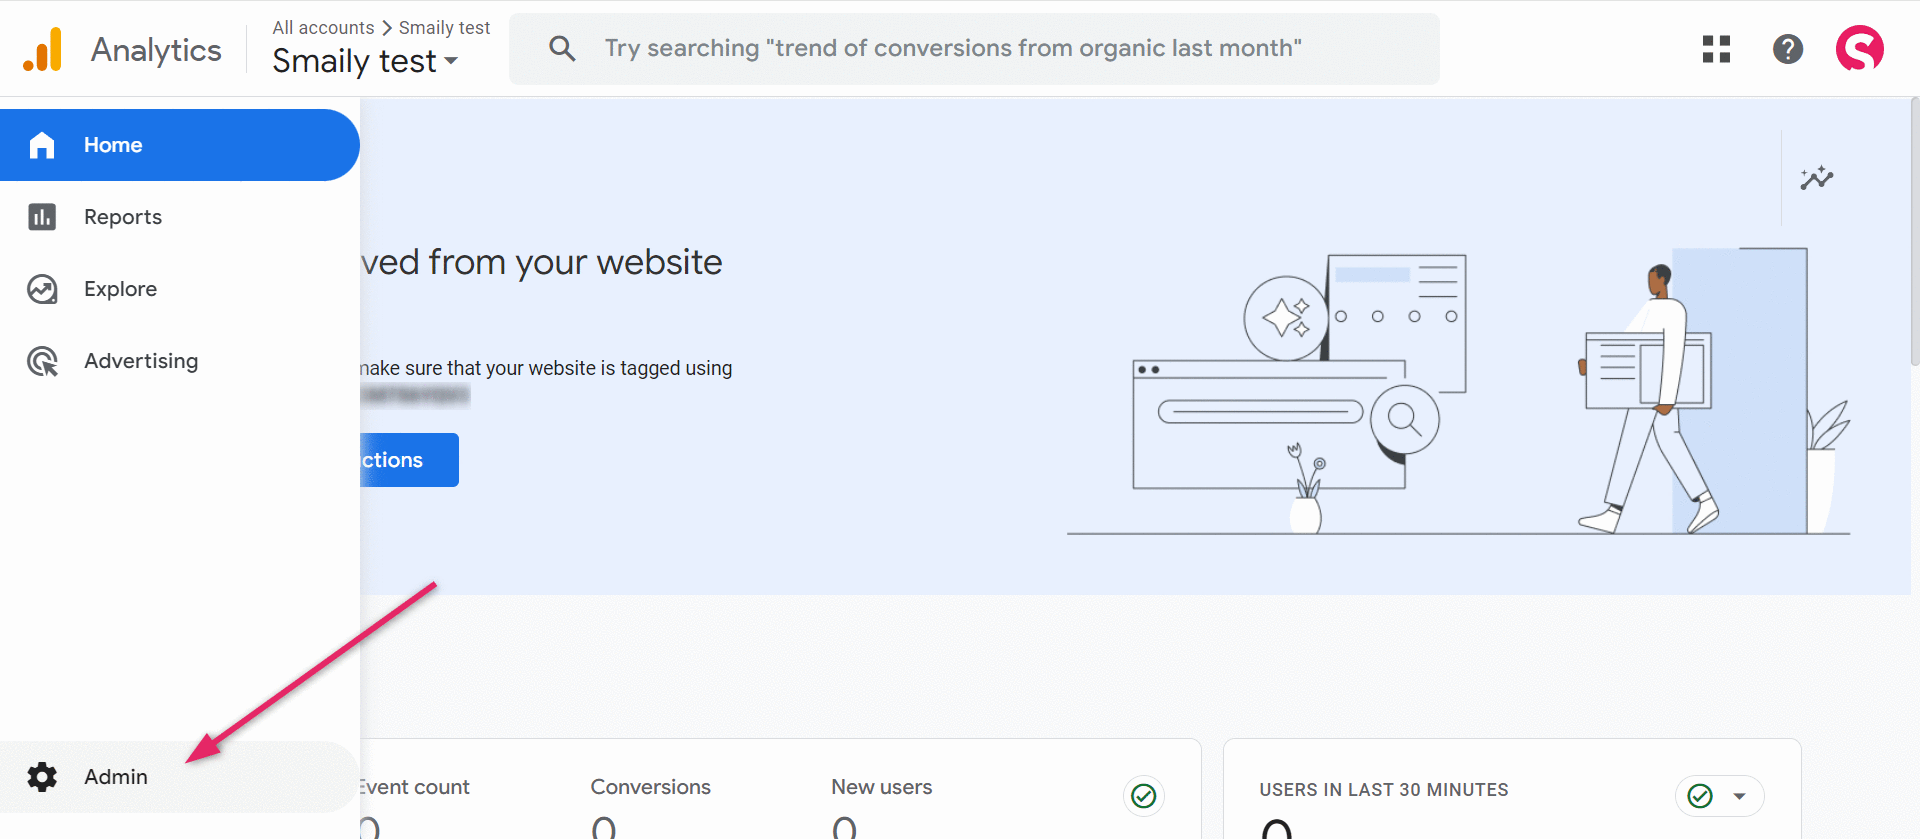
Task: Click the green check beside New users
Action: click(1143, 796)
